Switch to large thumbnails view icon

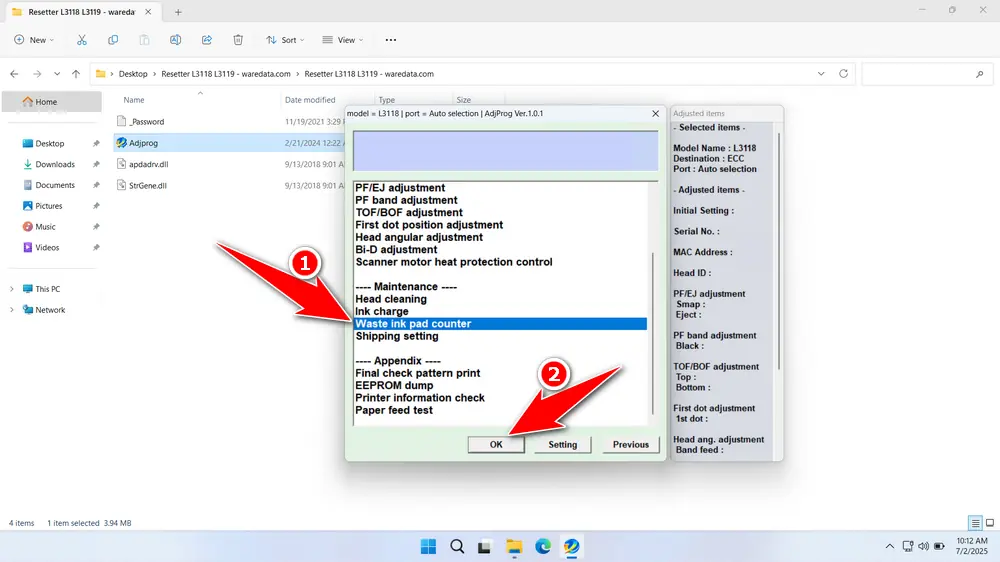[x=990, y=523]
